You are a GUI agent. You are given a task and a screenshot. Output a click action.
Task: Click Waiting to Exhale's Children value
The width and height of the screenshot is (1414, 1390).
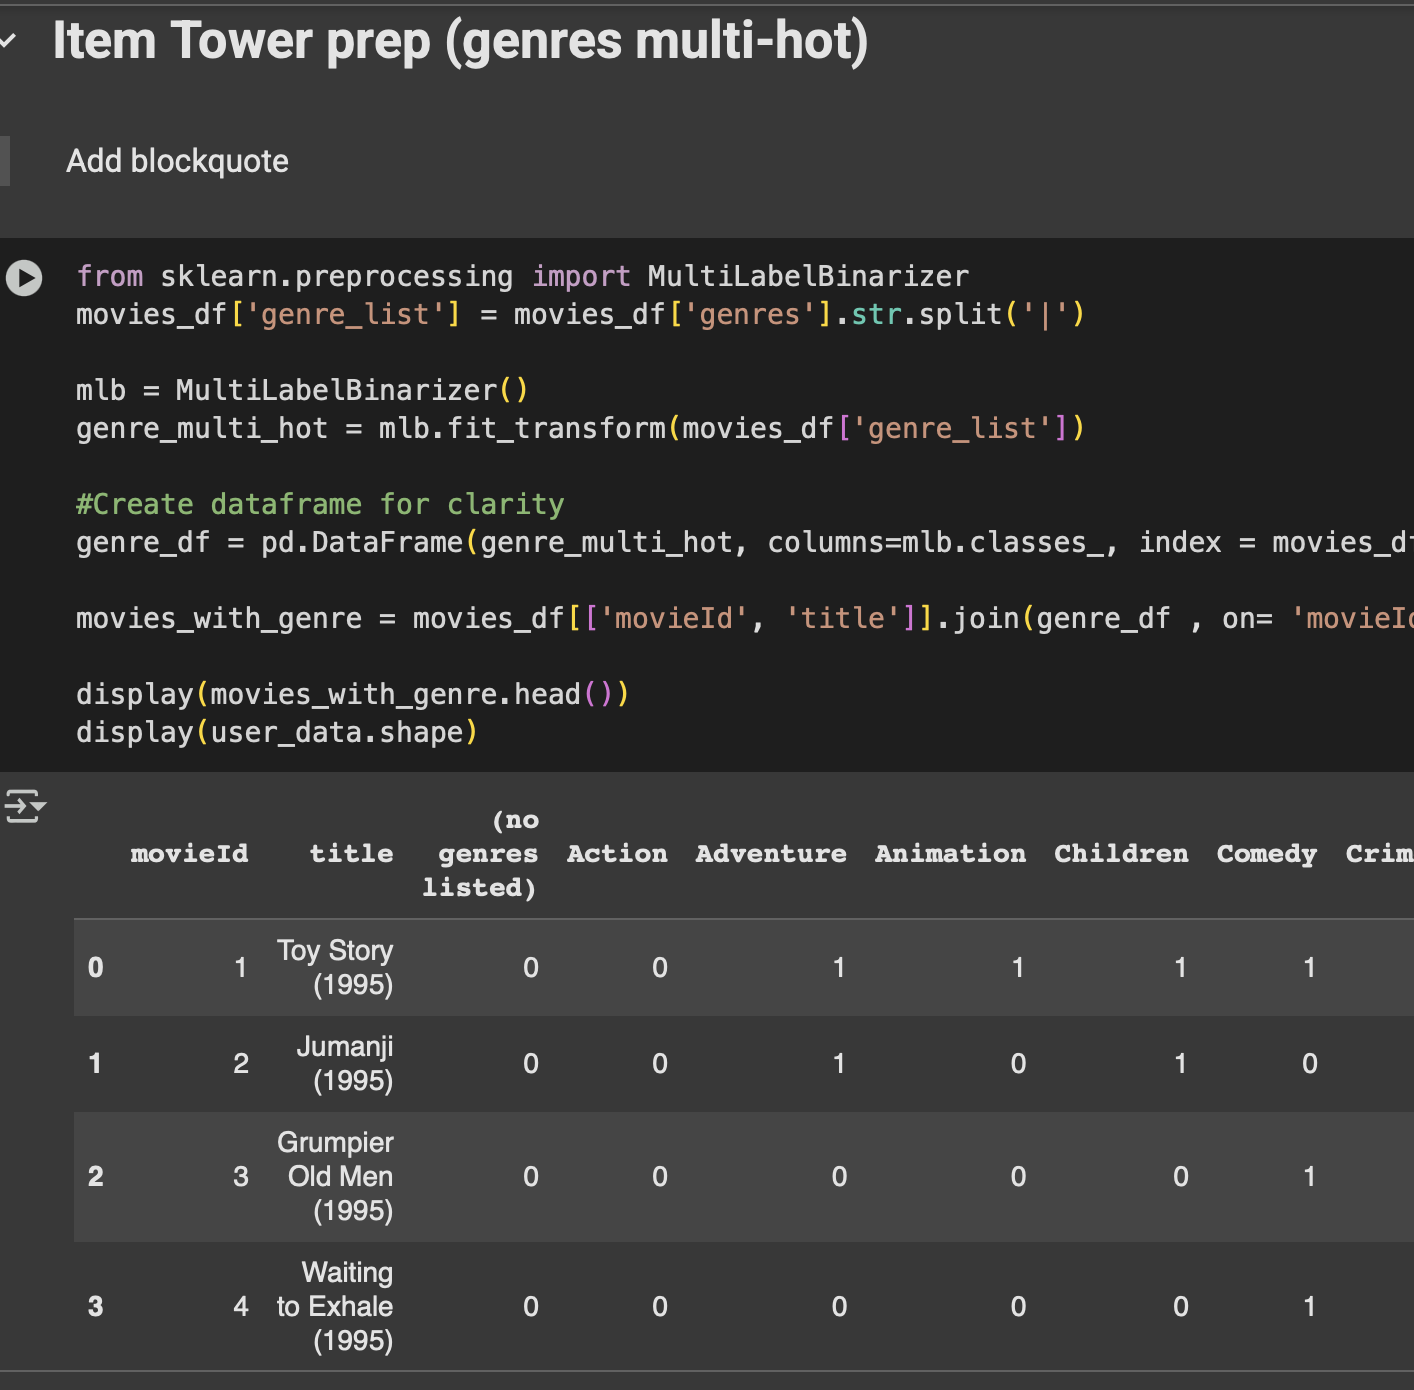pos(1180,1306)
